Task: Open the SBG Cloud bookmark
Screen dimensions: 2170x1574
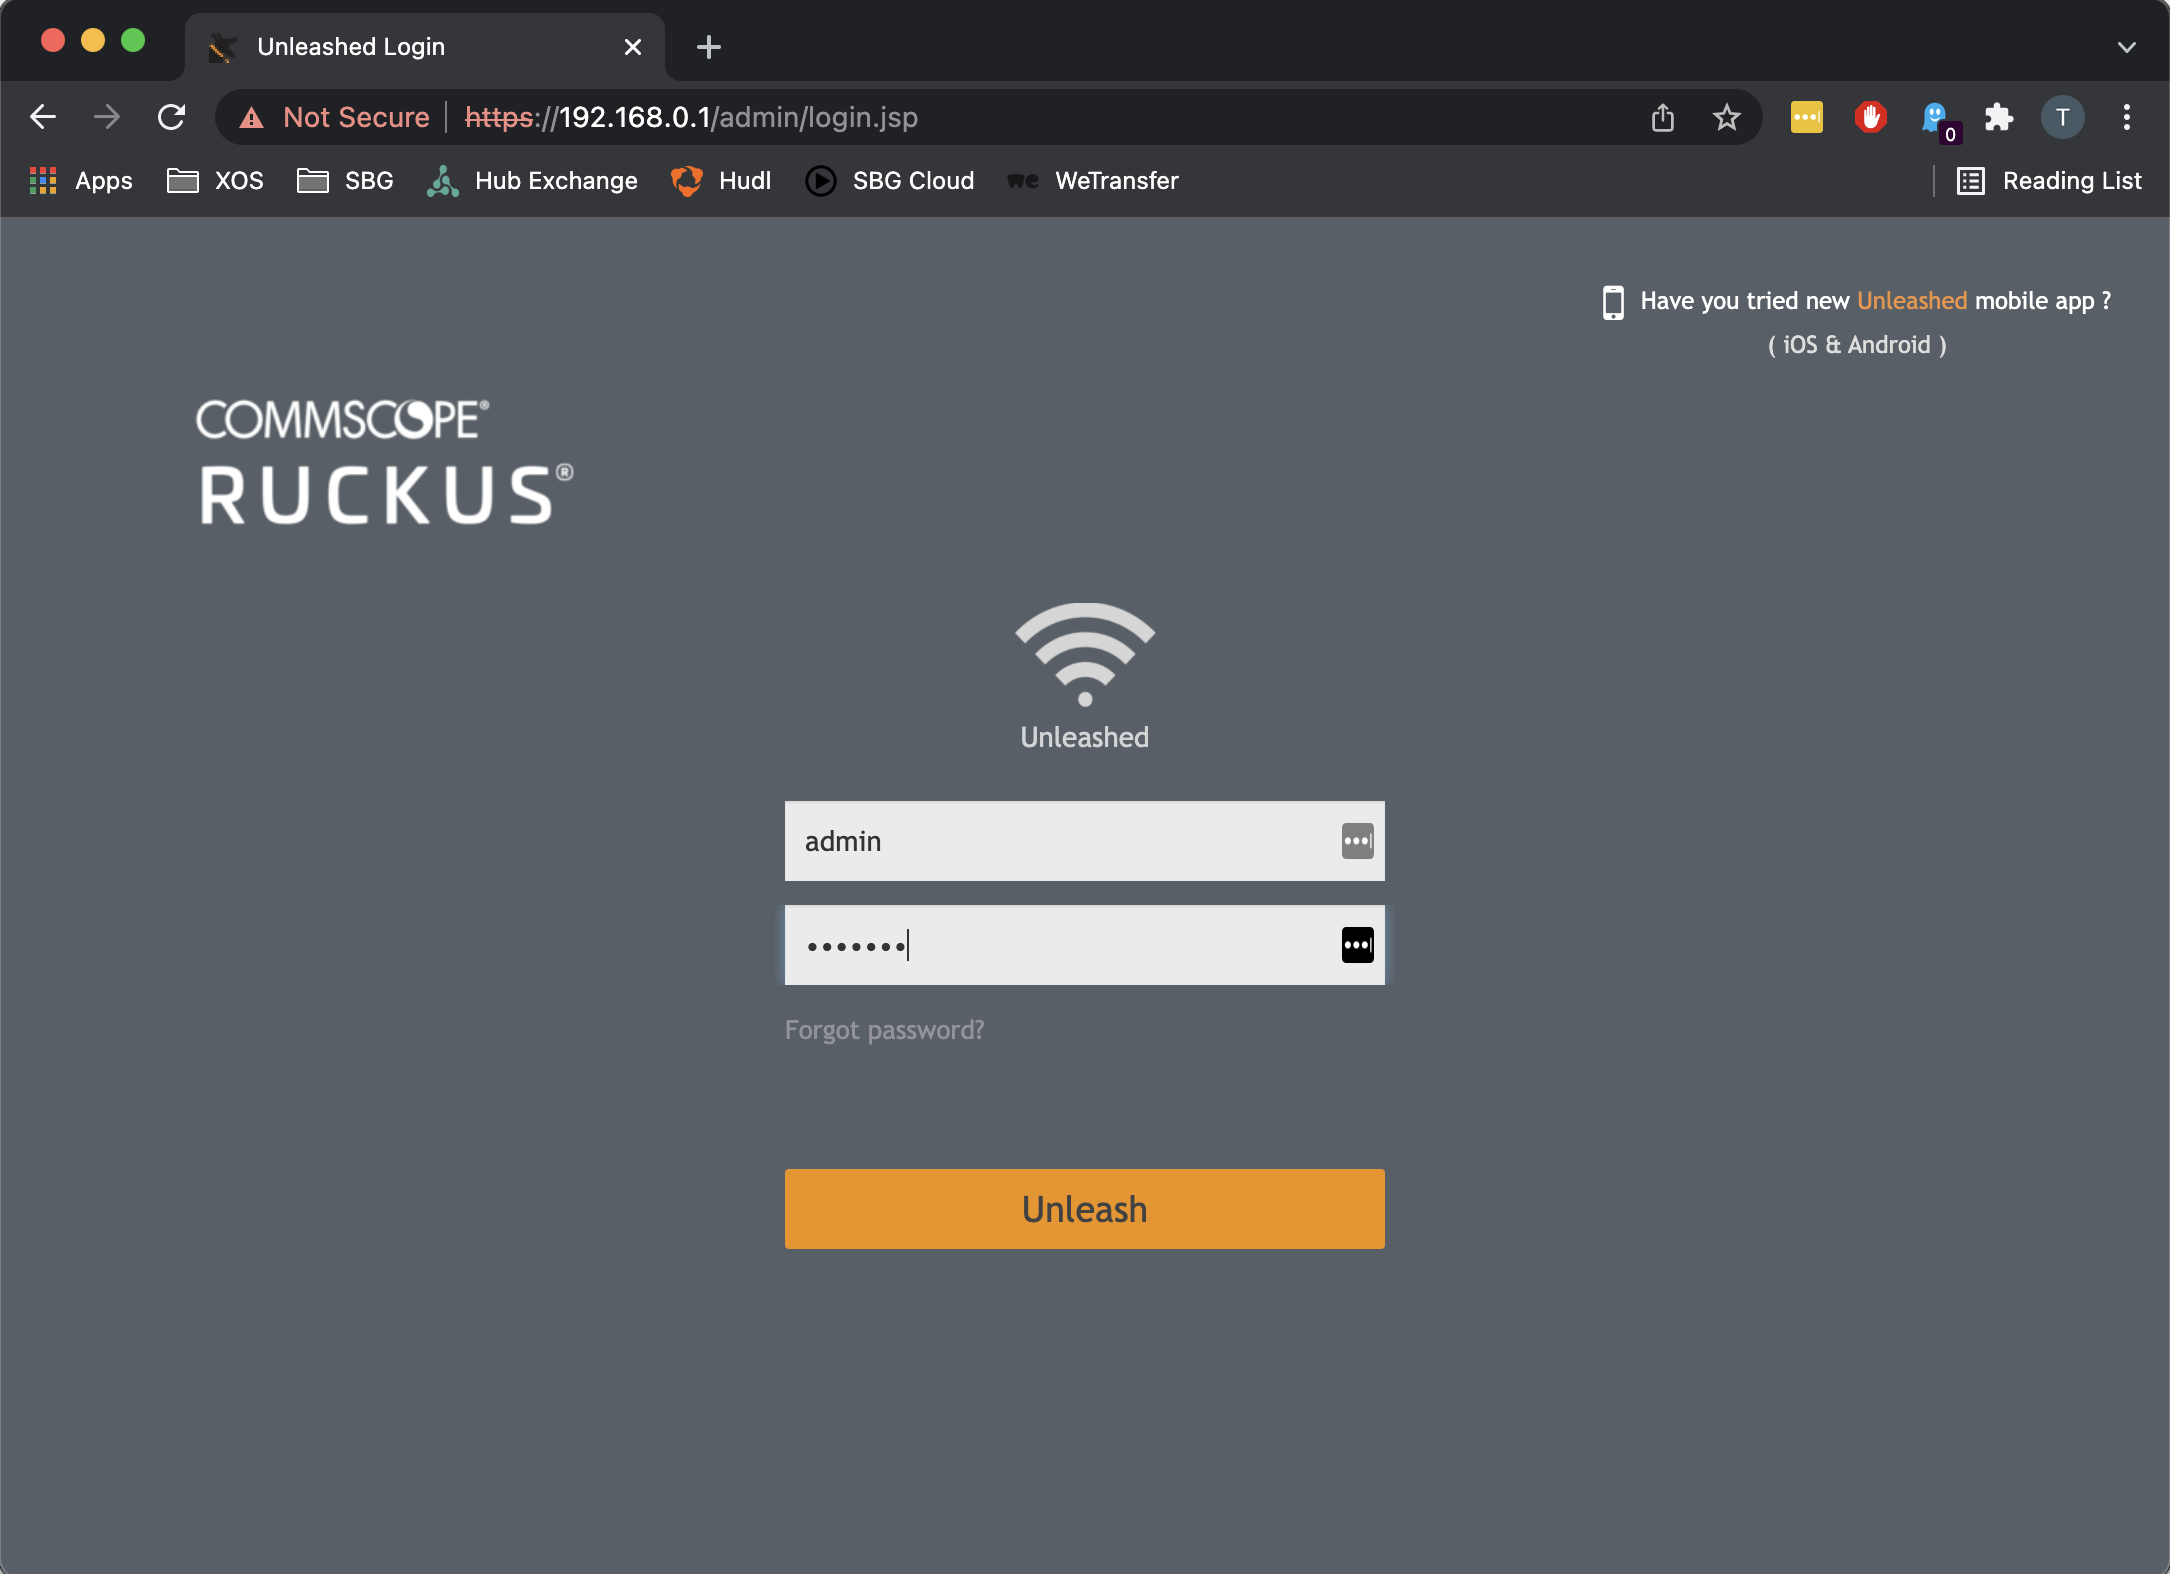Action: point(890,181)
